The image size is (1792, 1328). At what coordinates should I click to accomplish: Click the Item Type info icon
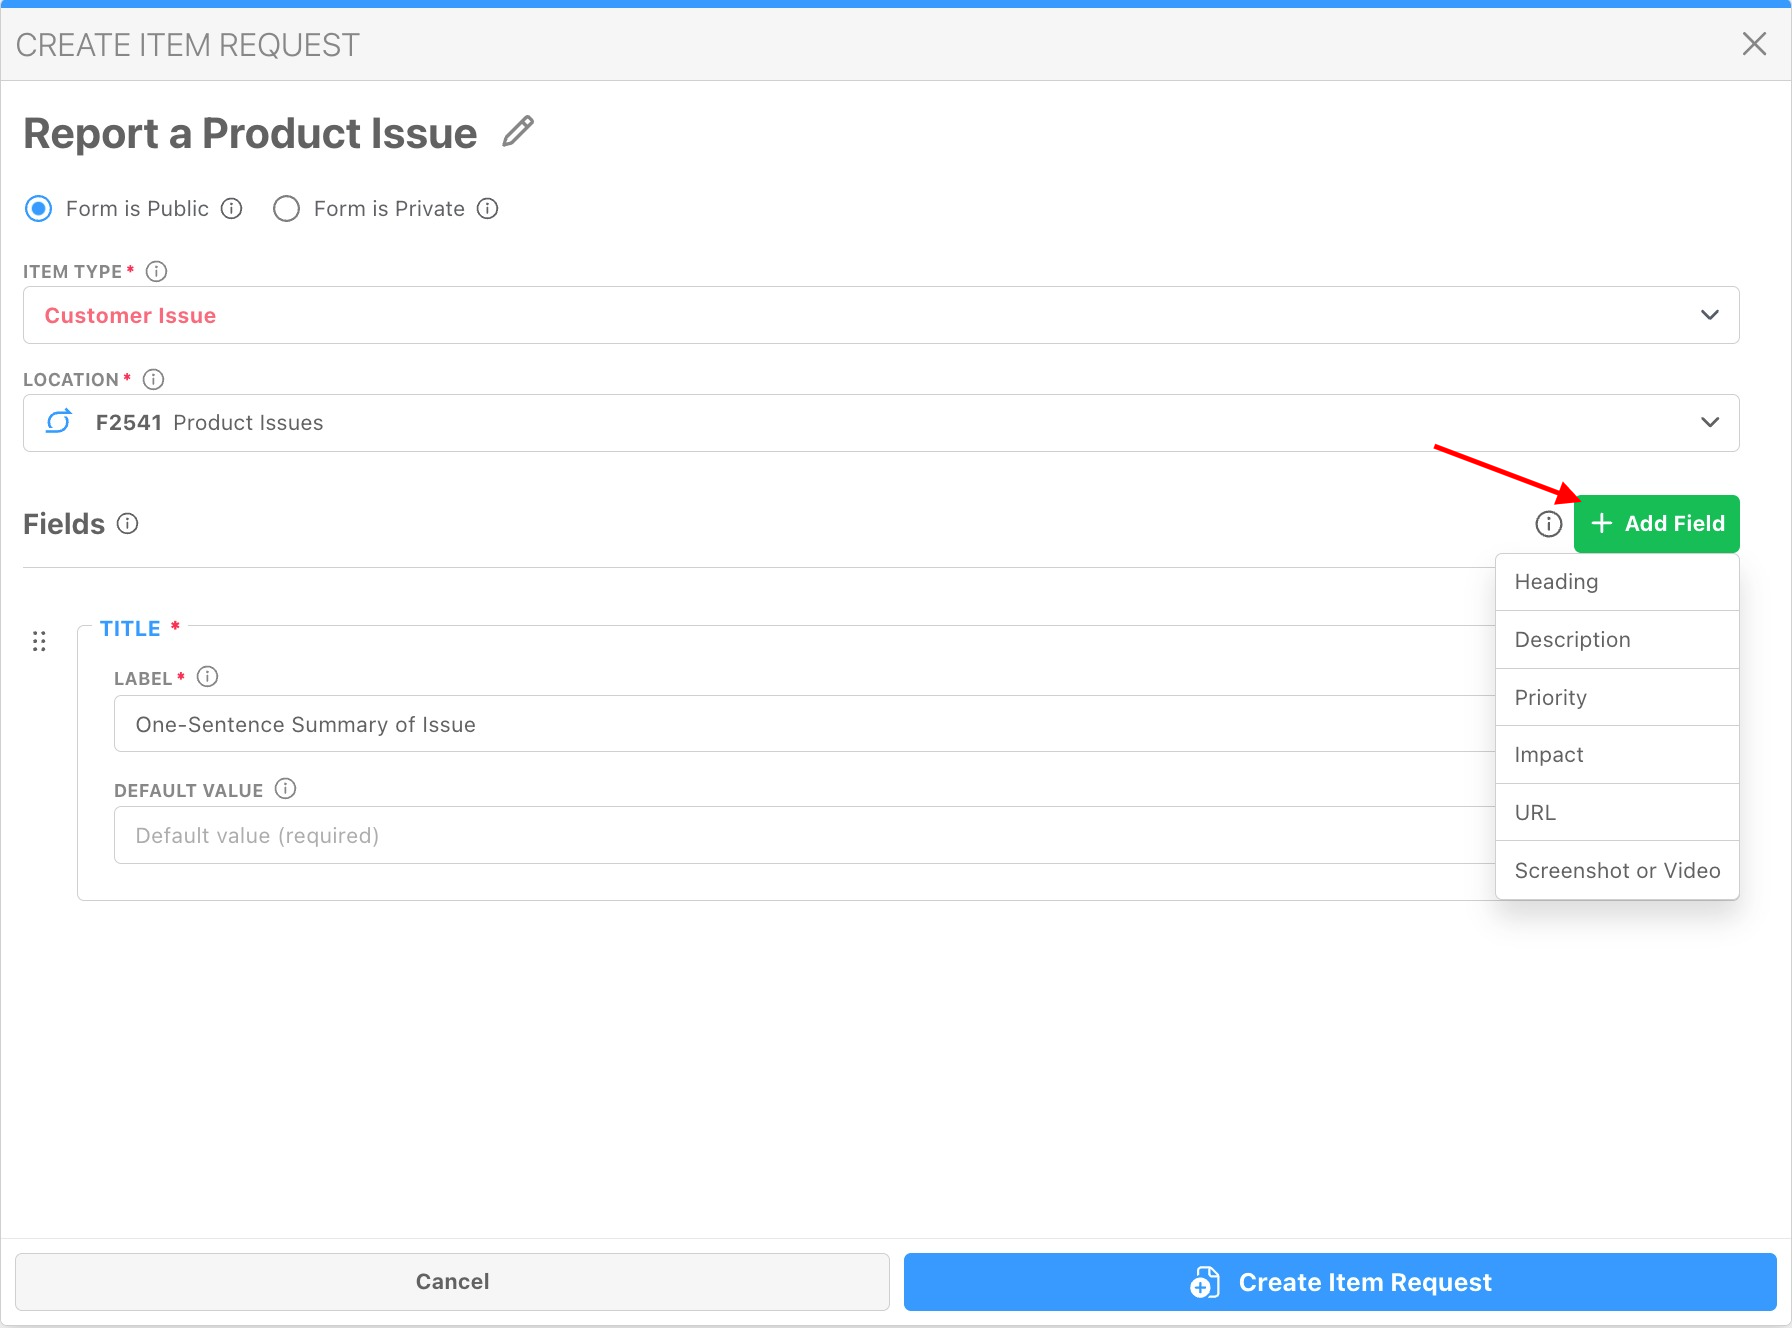click(156, 271)
